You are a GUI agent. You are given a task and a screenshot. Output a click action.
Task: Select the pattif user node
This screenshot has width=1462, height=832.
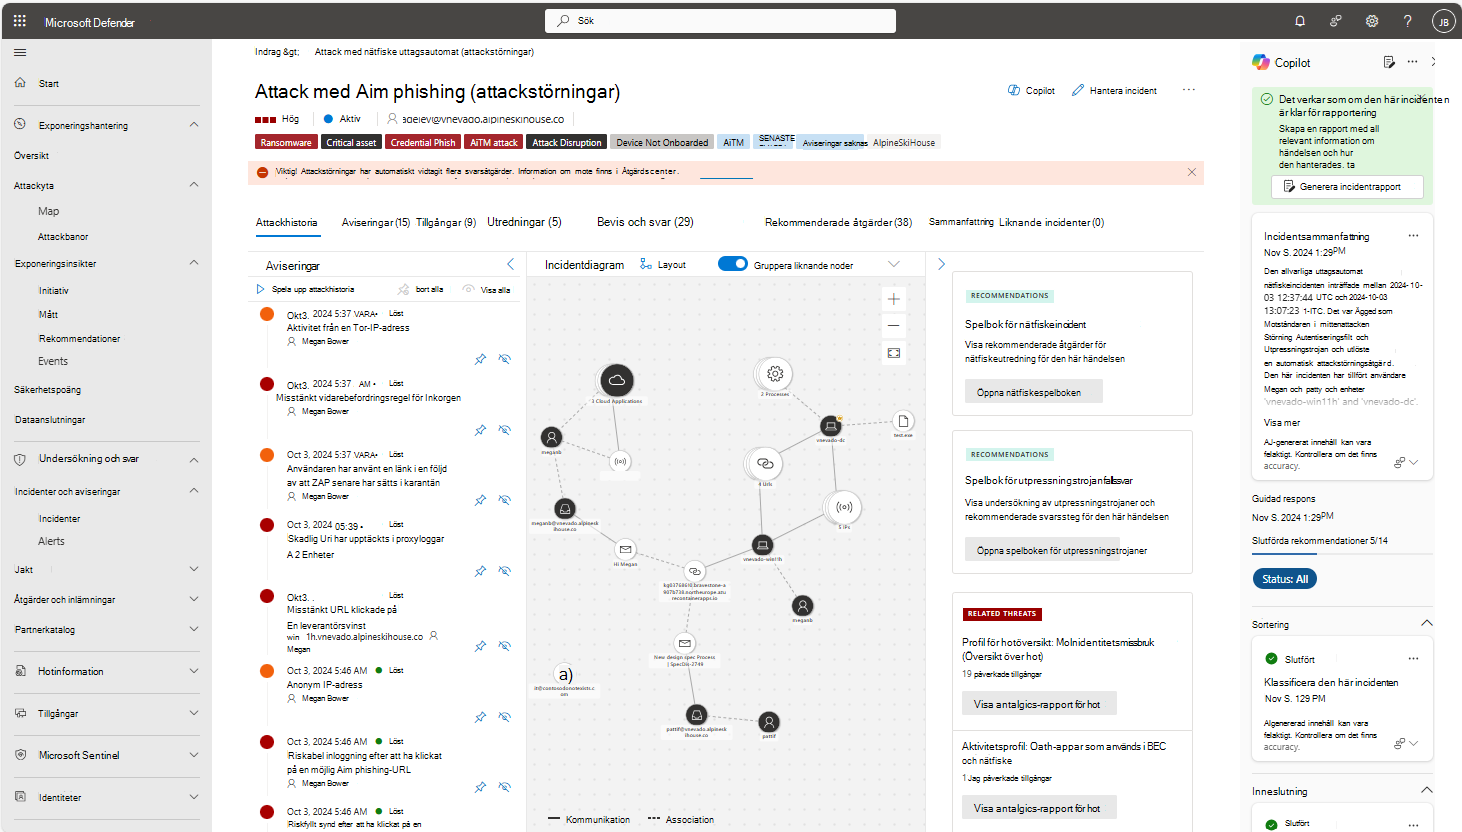[768, 722]
